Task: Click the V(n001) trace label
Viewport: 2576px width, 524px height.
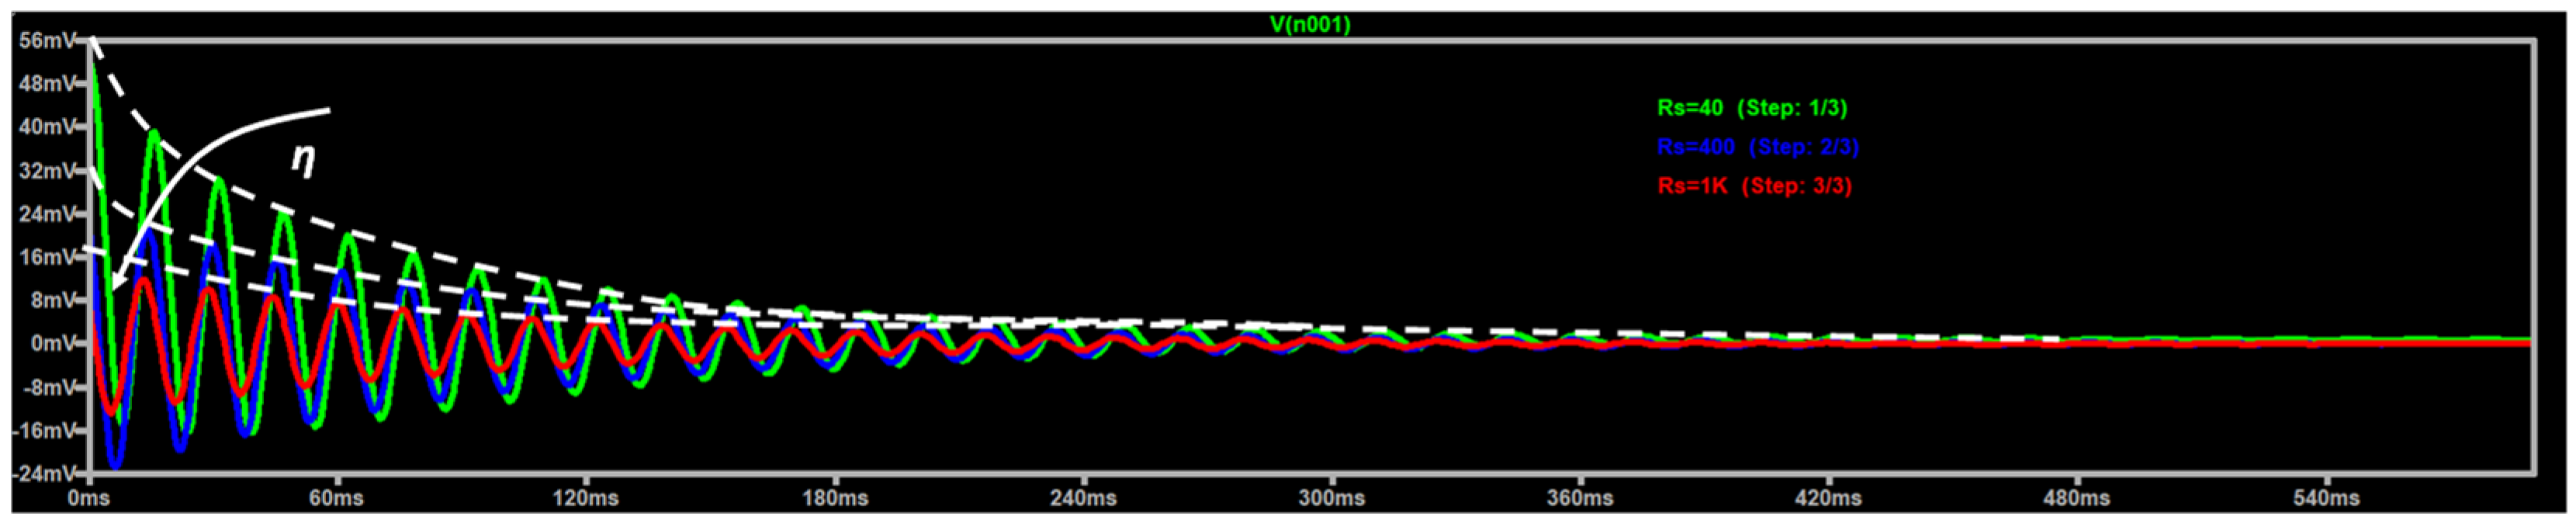Action: (x=1310, y=24)
